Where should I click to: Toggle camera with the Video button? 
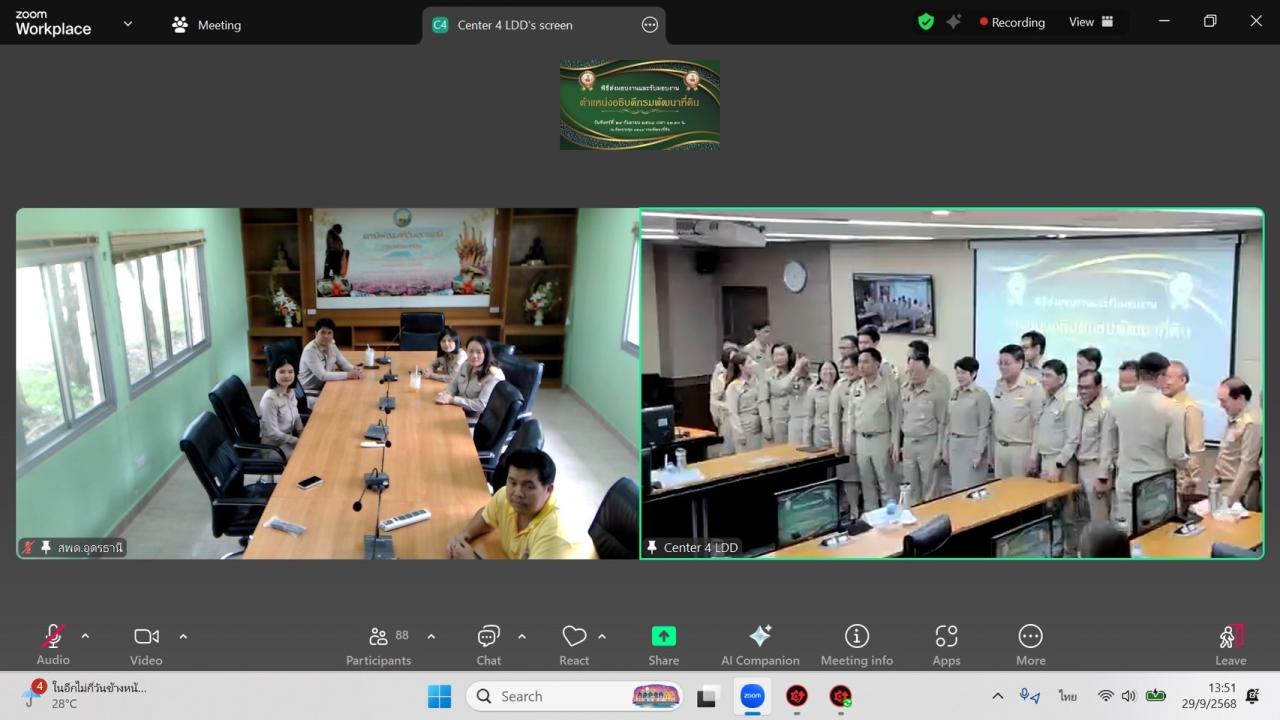coord(146,644)
